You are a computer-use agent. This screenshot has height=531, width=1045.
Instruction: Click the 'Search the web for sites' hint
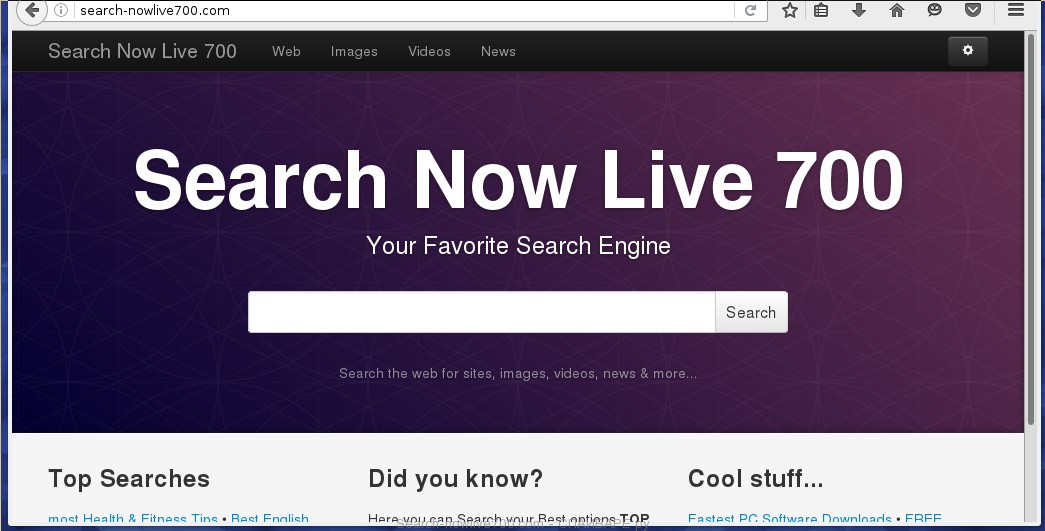coord(518,373)
